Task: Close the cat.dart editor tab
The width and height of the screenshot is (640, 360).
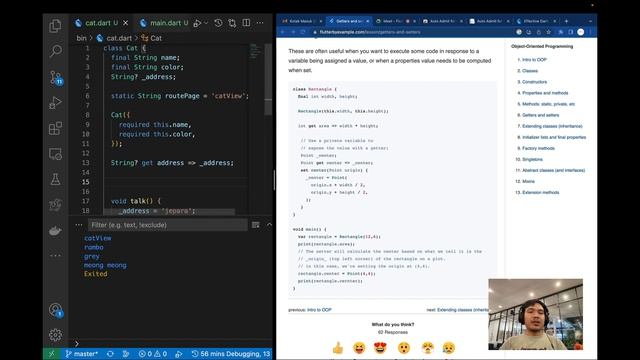Action: [x=126, y=23]
